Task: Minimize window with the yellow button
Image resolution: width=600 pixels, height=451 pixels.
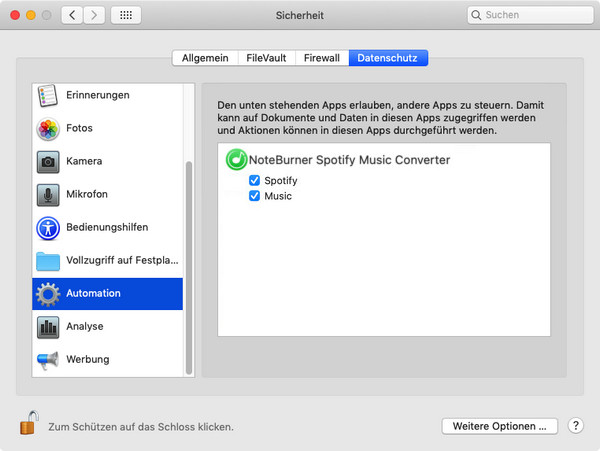Action: (x=31, y=15)
